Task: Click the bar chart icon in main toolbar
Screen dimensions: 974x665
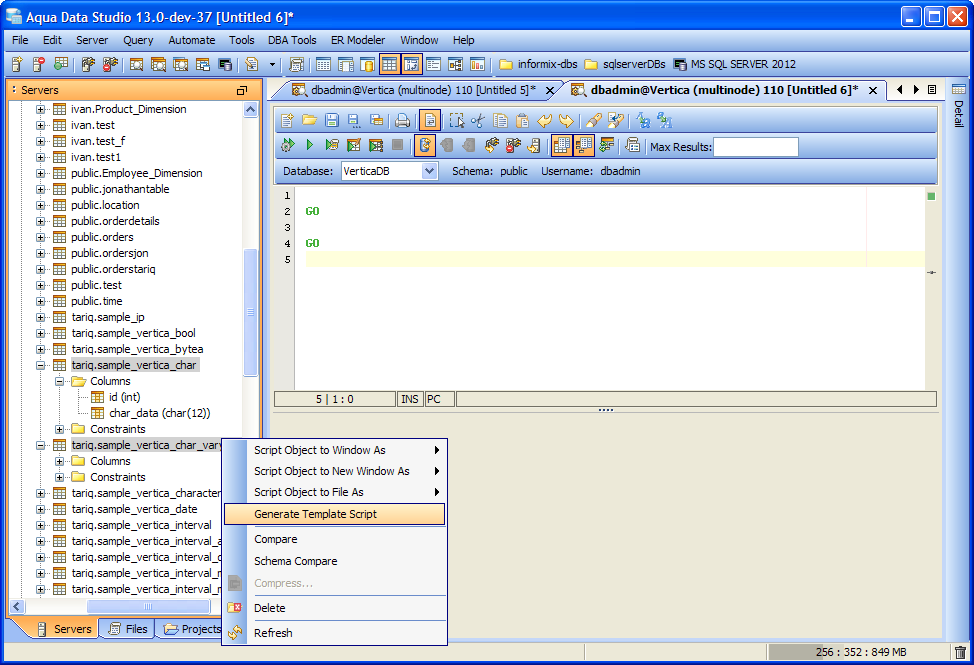Action: 477,64
